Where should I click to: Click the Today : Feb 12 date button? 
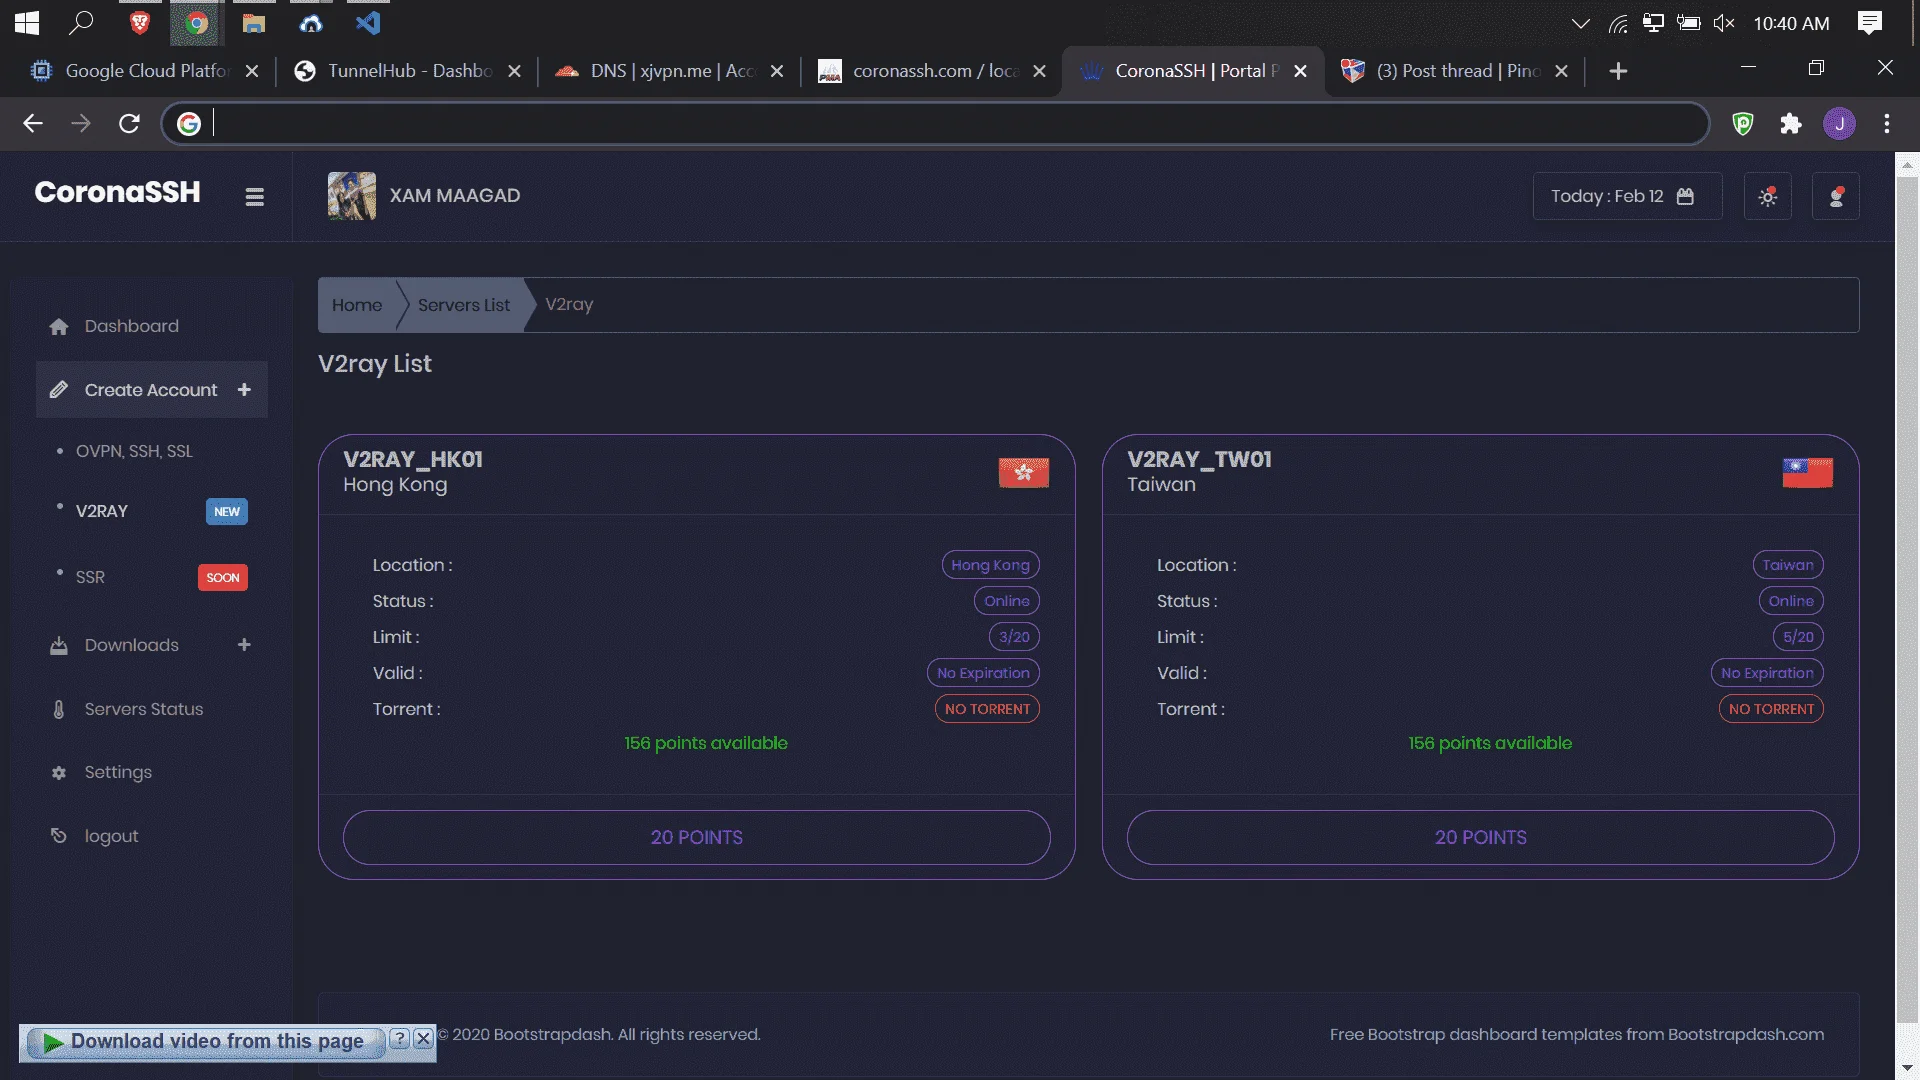pyautogui.click(x=1627, y=196)
